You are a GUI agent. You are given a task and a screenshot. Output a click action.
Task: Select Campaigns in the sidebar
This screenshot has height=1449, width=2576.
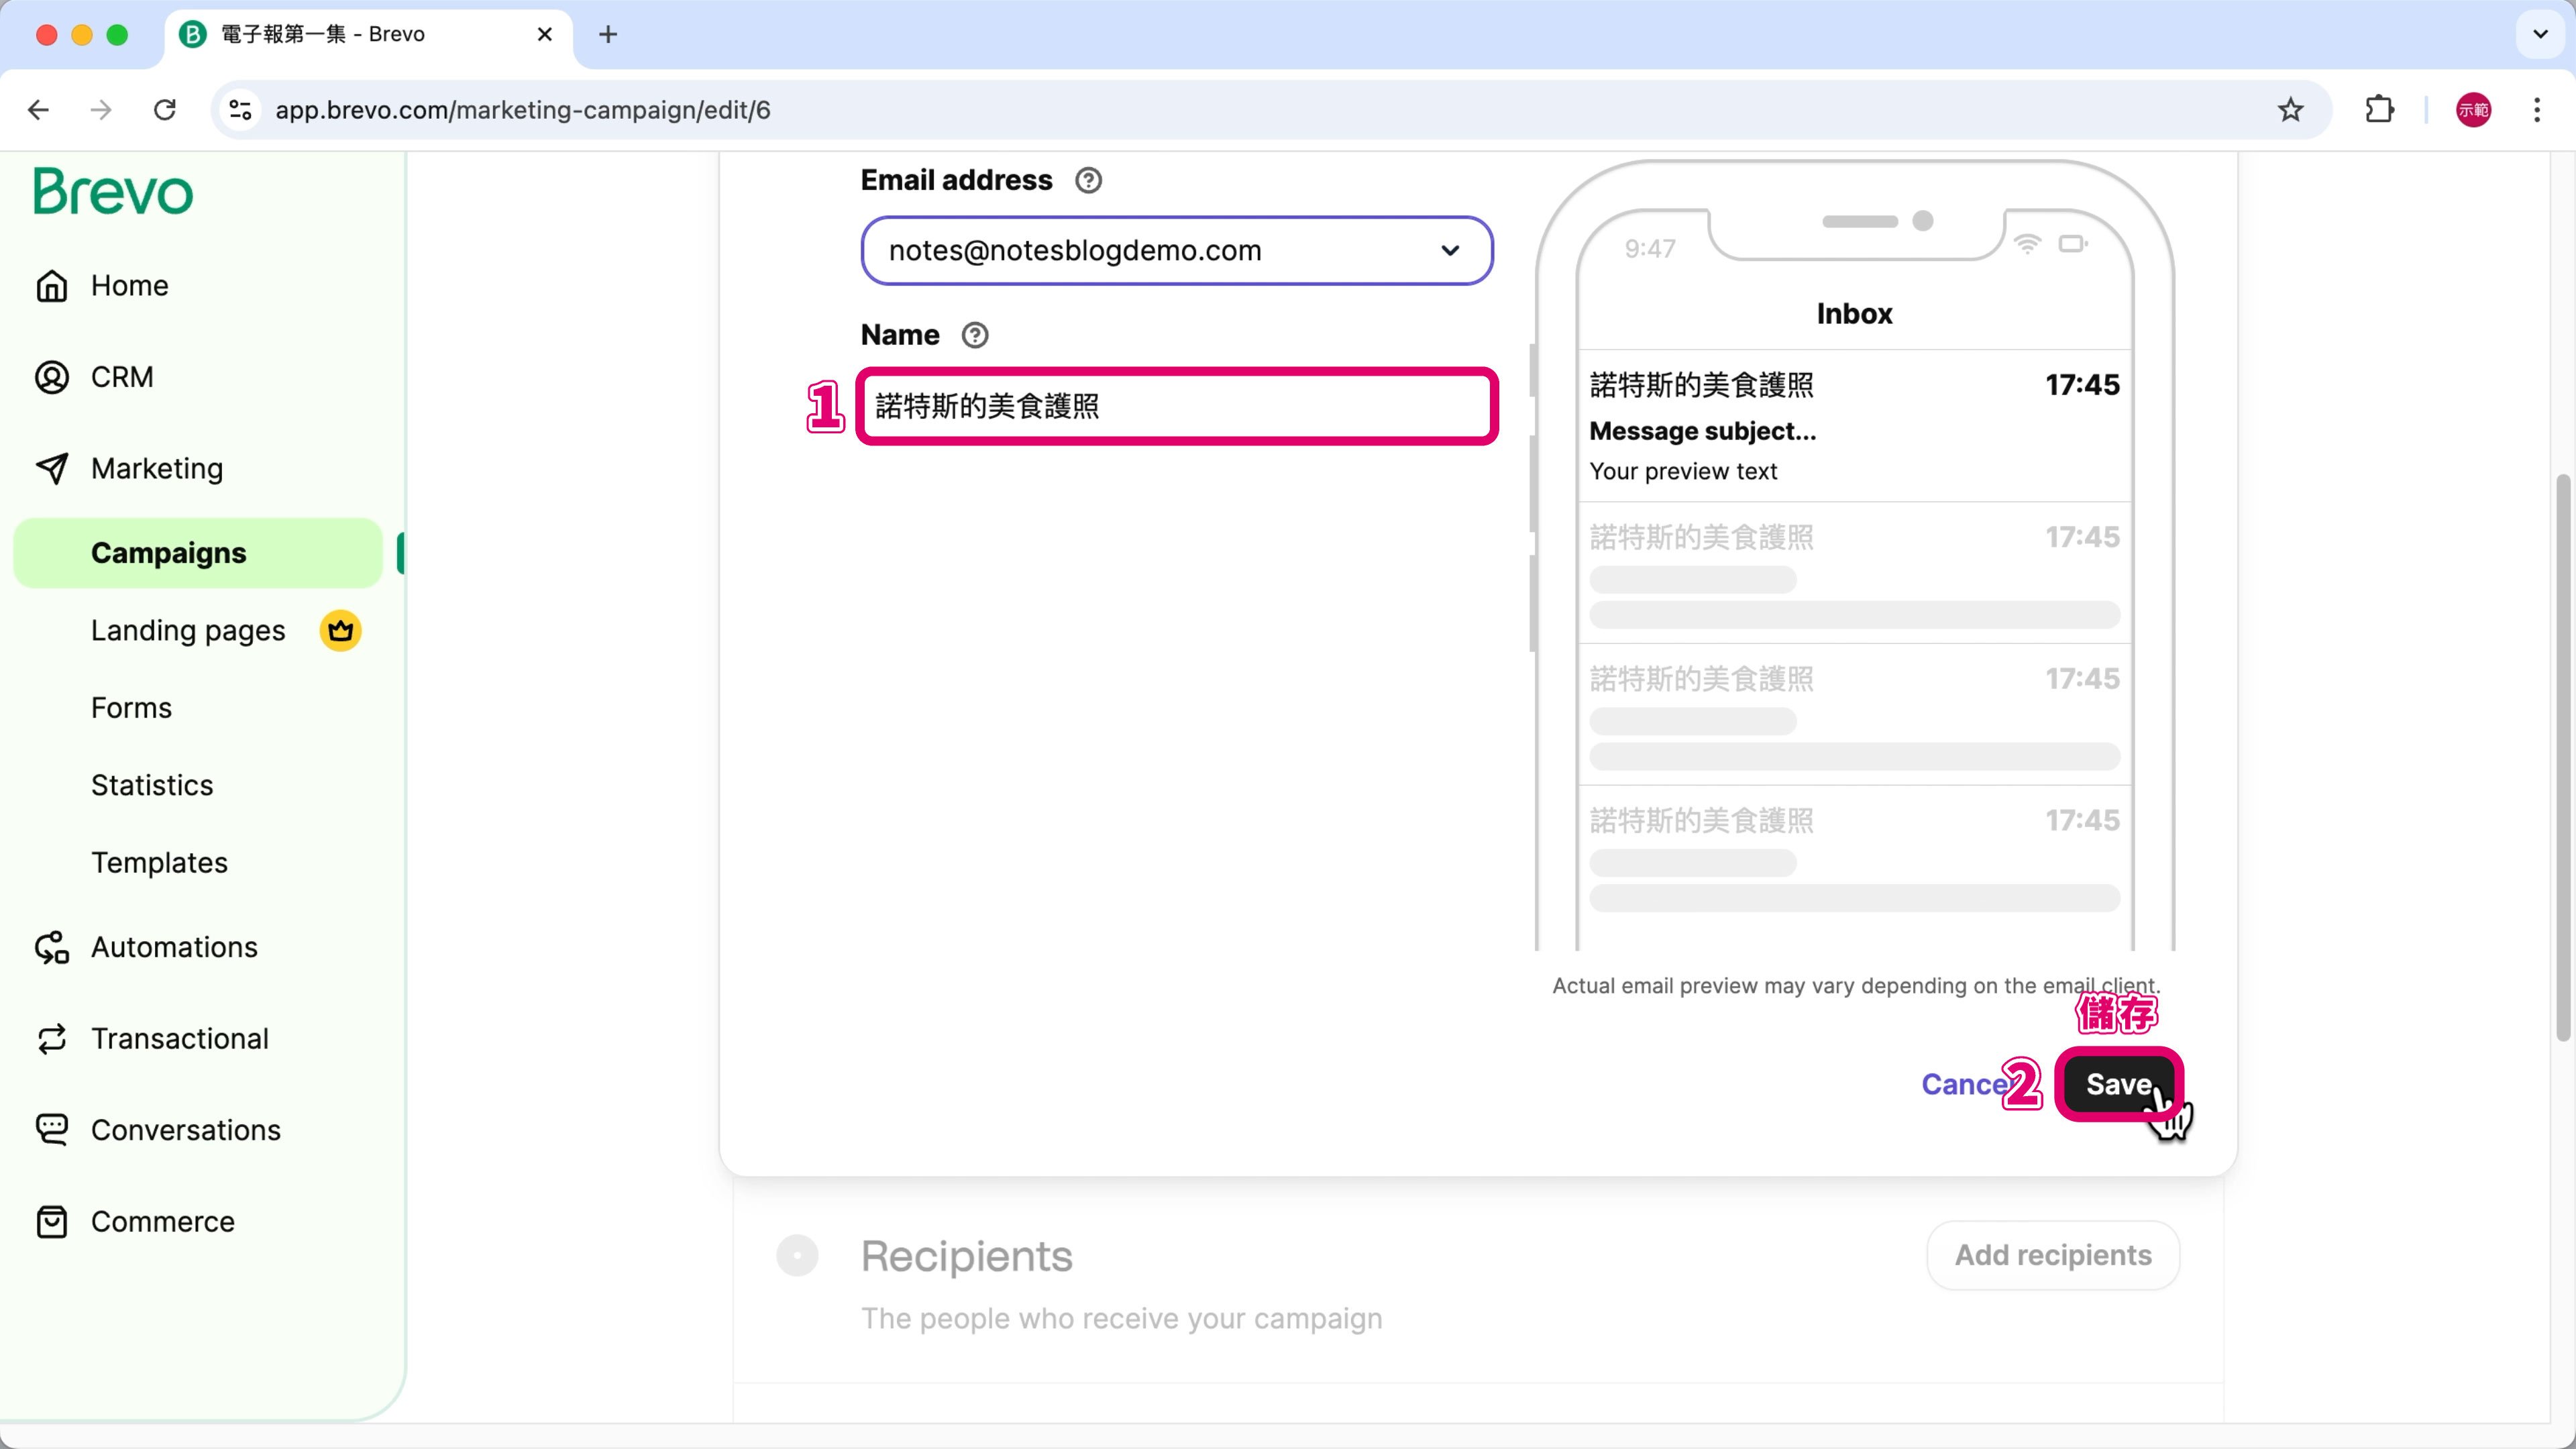click(168, 553)
